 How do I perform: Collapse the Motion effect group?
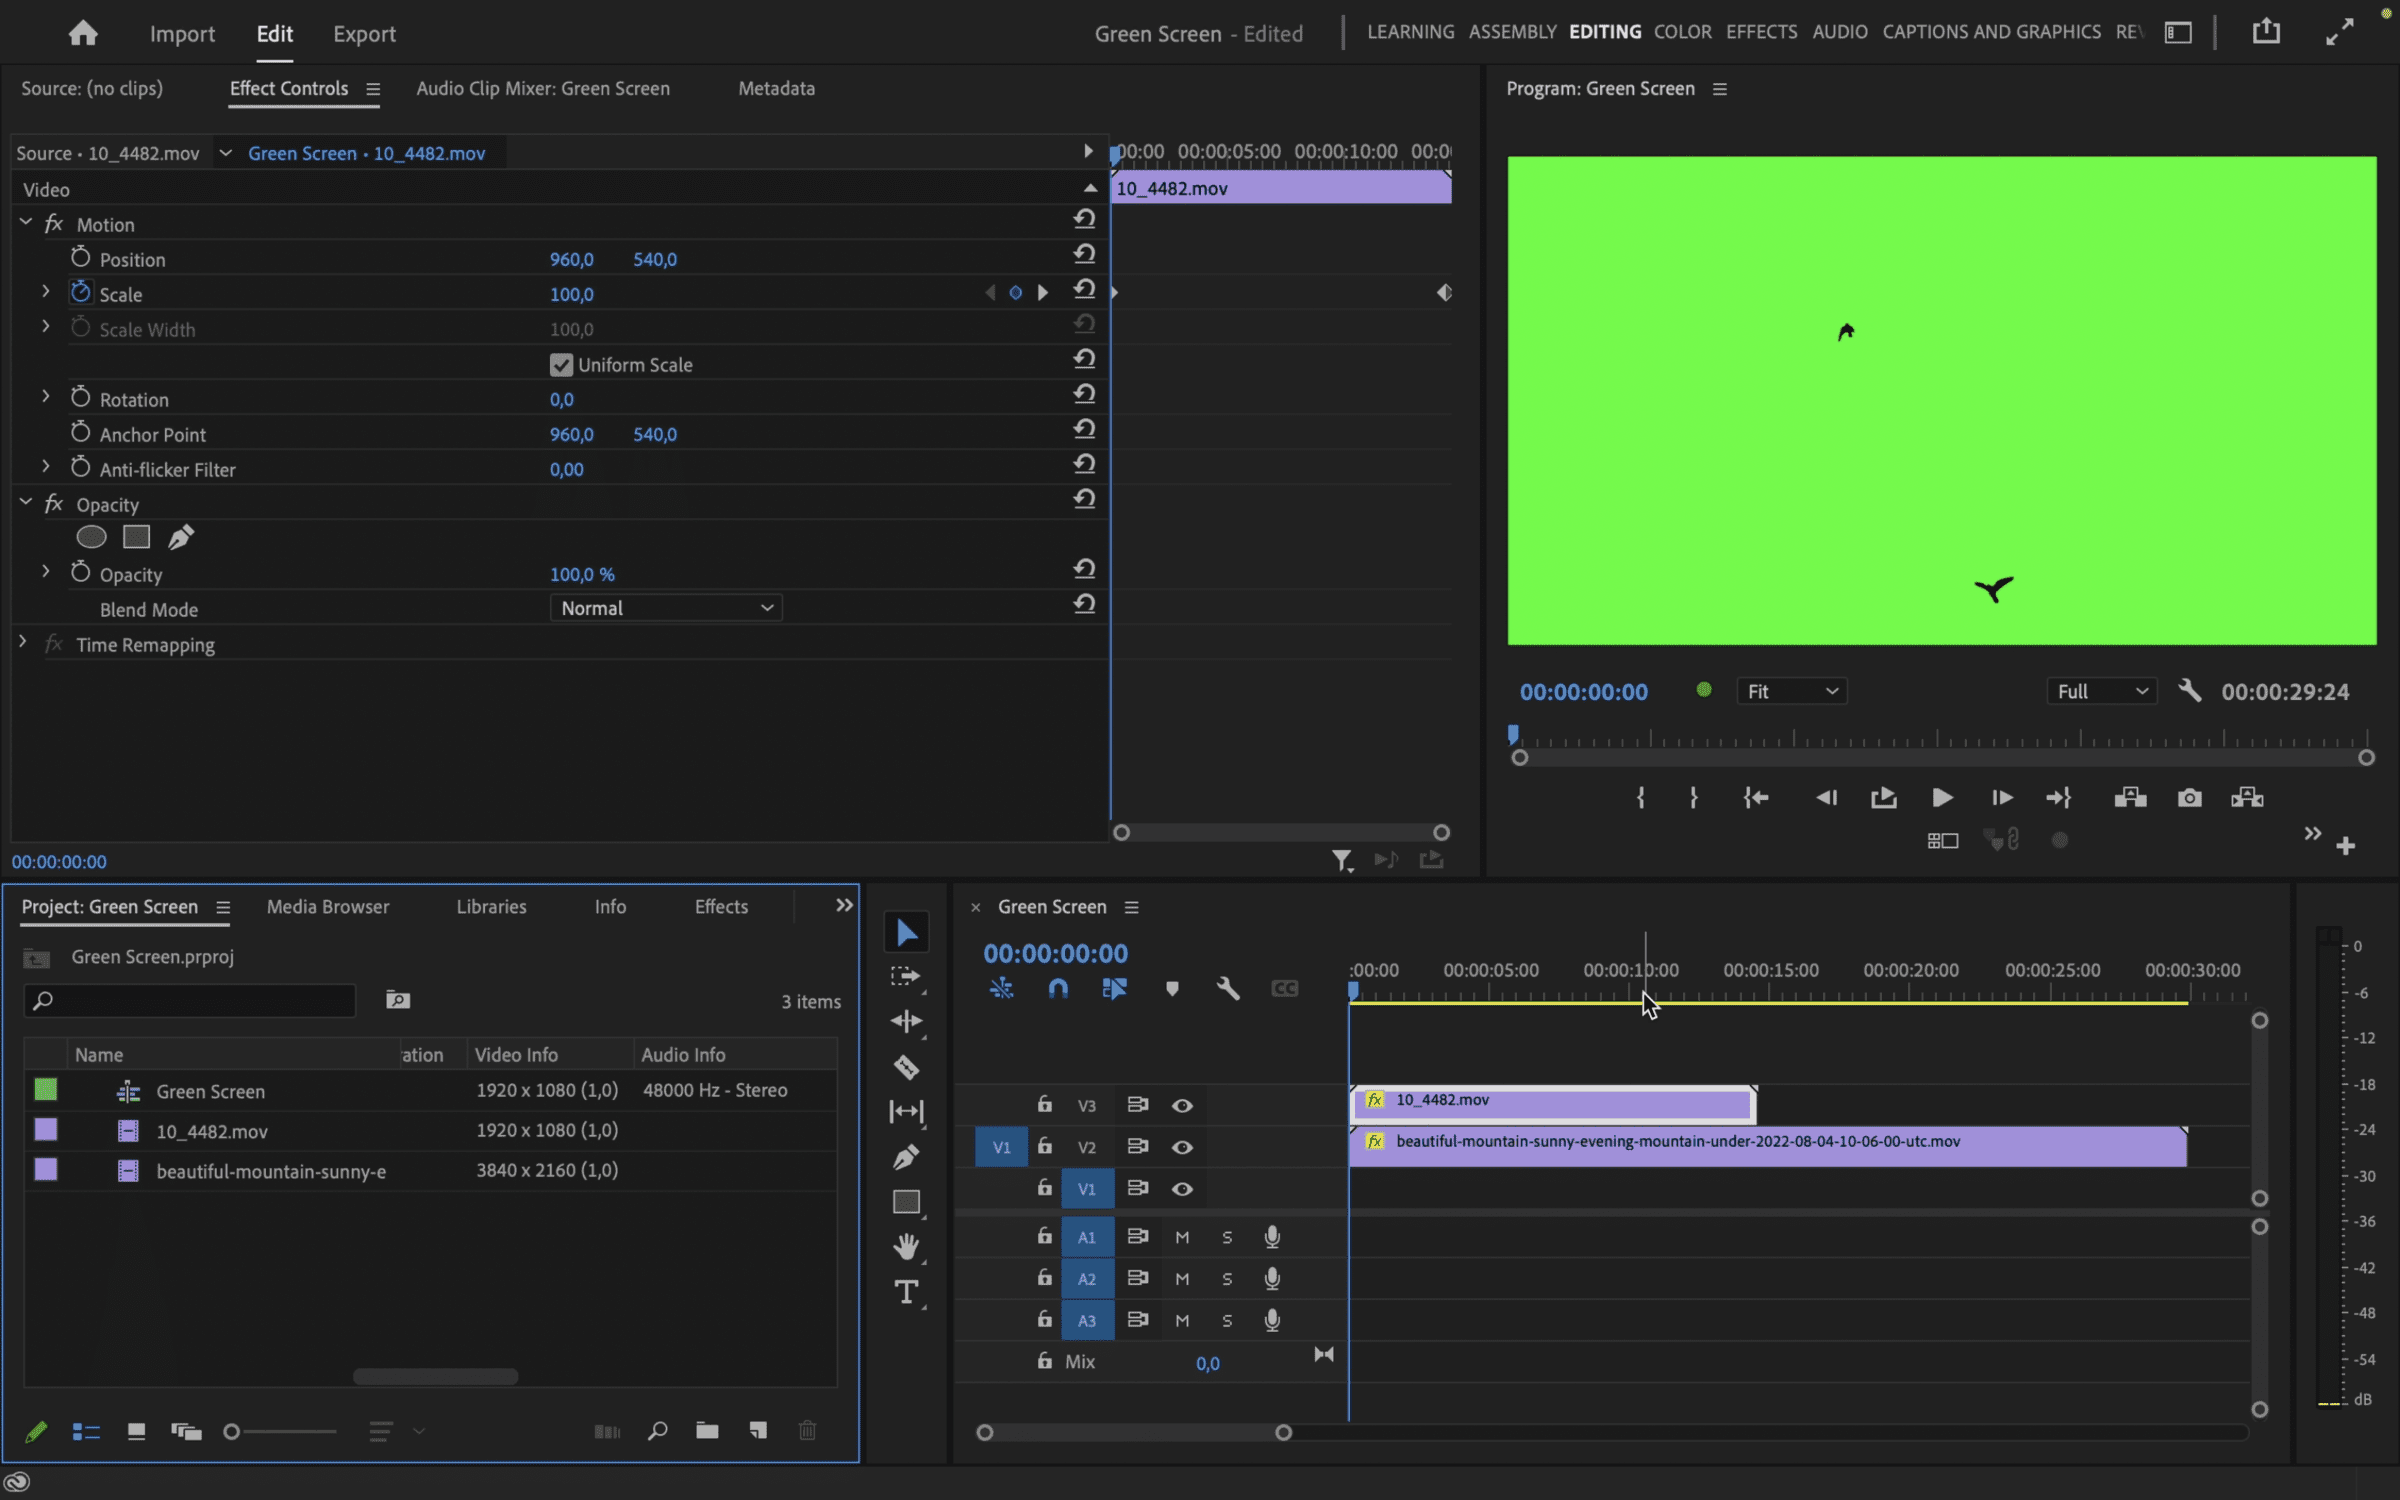(25, 223)
